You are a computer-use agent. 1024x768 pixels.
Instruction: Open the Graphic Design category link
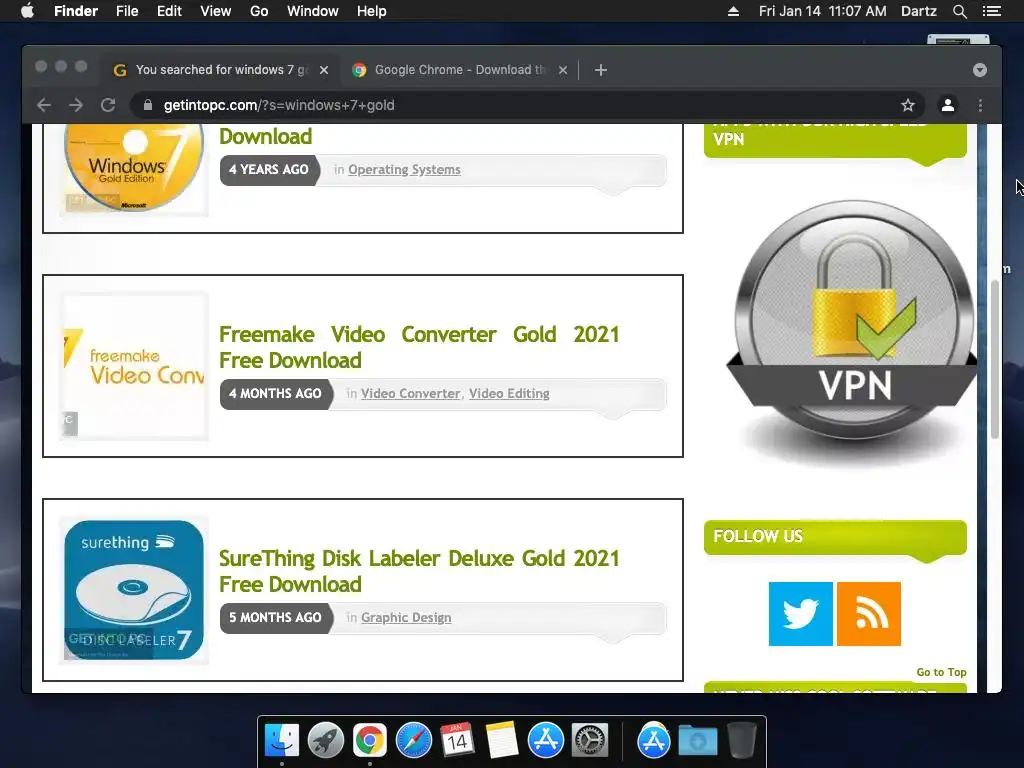pos(406,618)
